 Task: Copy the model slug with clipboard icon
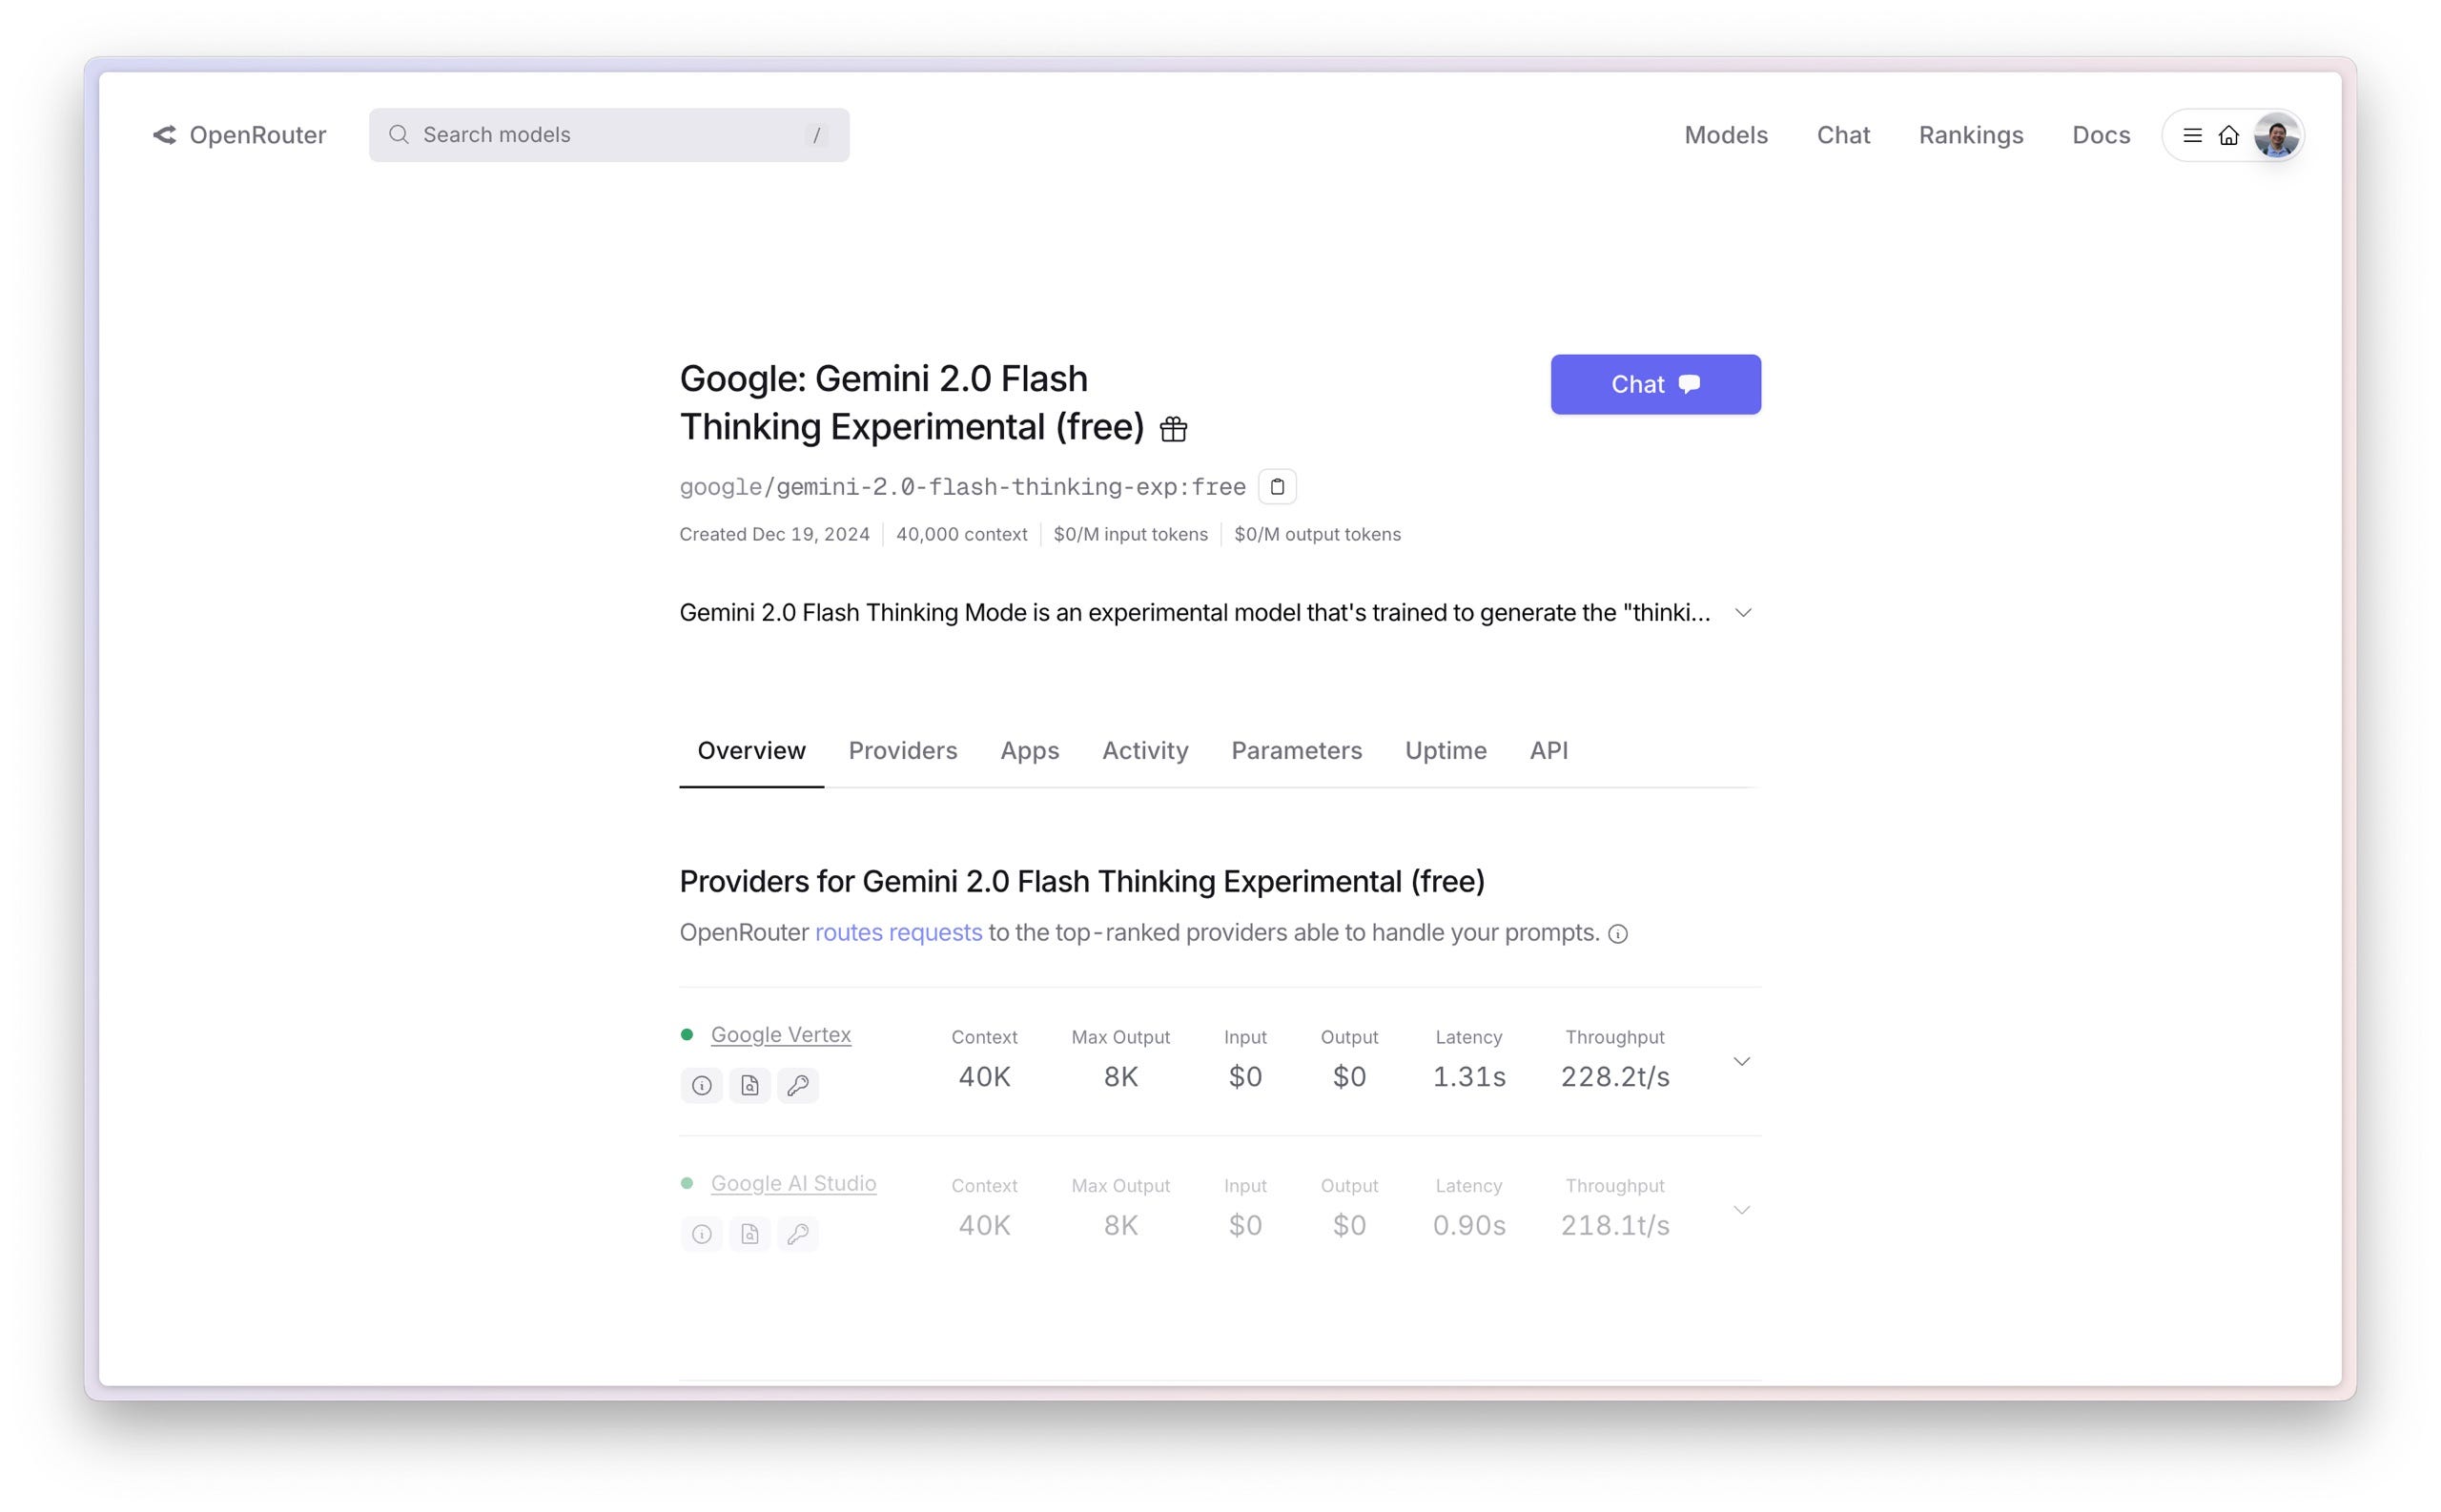click(x=1276, y=487)
